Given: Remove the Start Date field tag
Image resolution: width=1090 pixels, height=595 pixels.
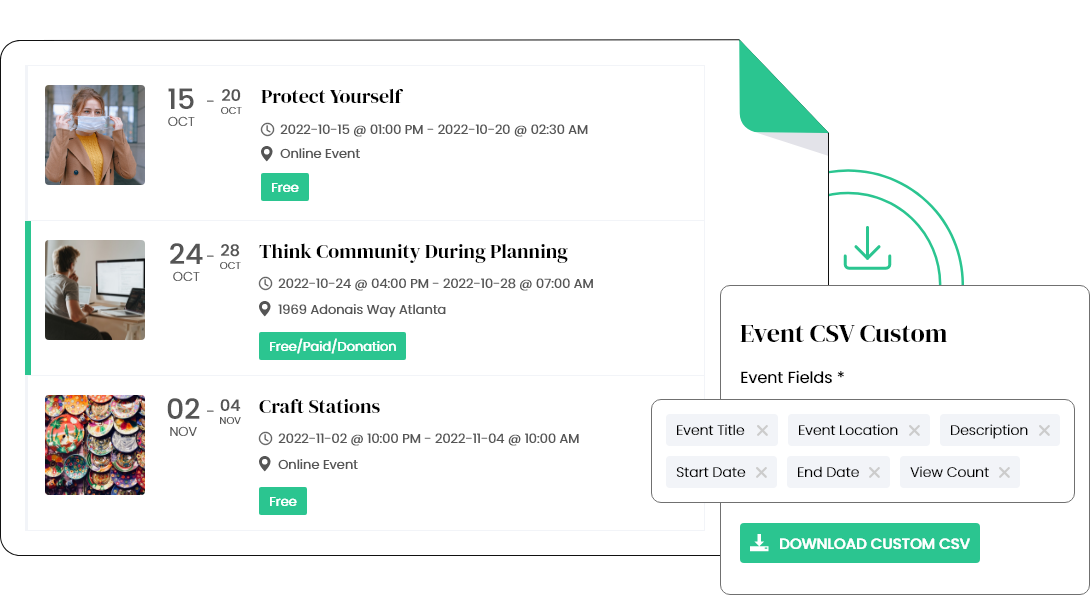Looking at the screenshot, I should pos(761,473).
